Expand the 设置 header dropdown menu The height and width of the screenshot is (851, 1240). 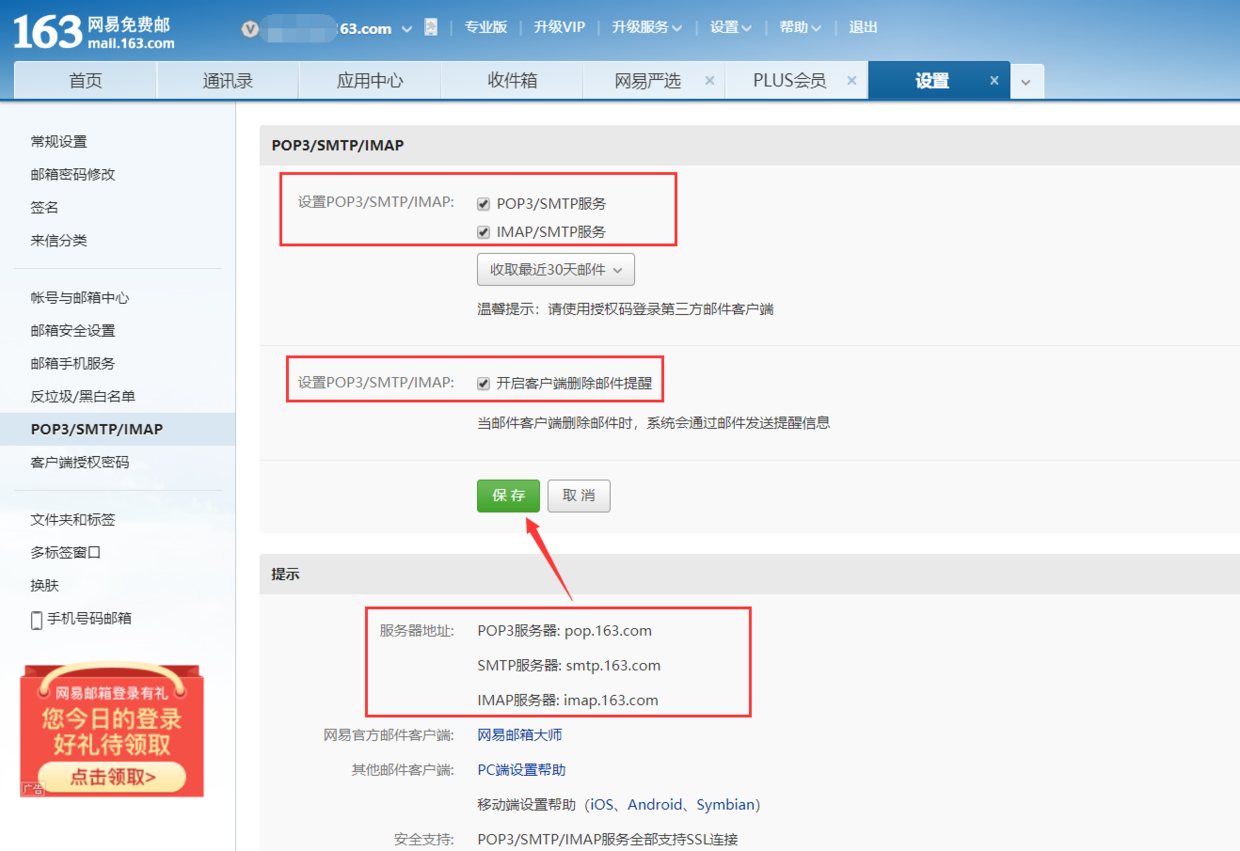(x=731, y=28)
